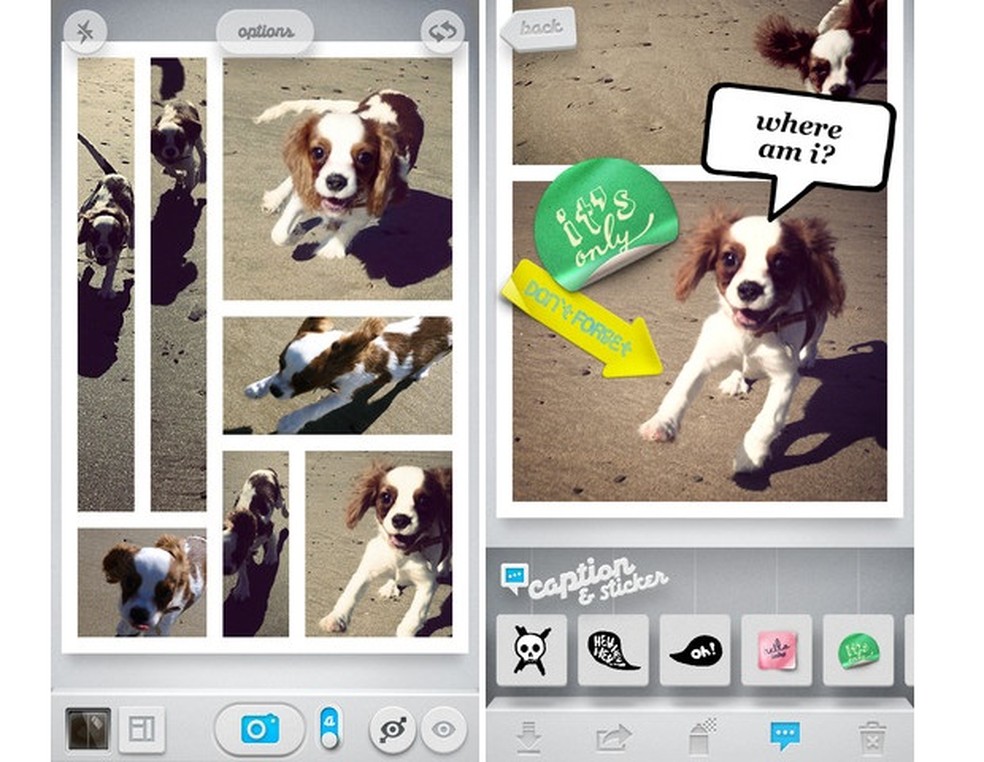Select the second tall narrow collage strip

(178, 284)
